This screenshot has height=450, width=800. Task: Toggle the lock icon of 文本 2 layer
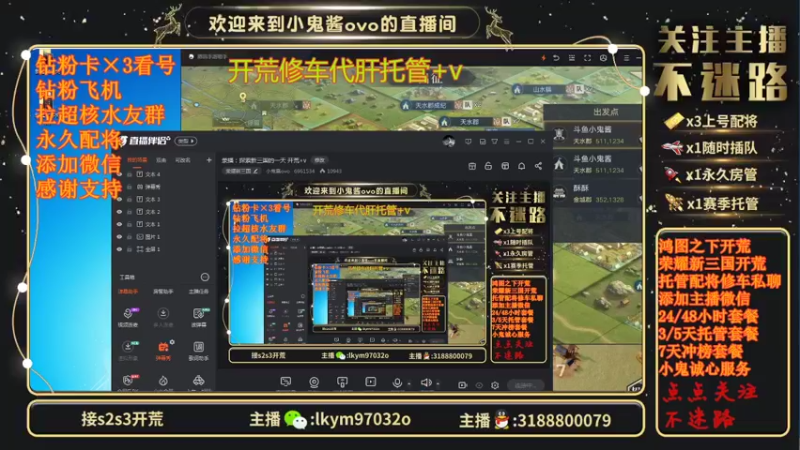(130, 212)
